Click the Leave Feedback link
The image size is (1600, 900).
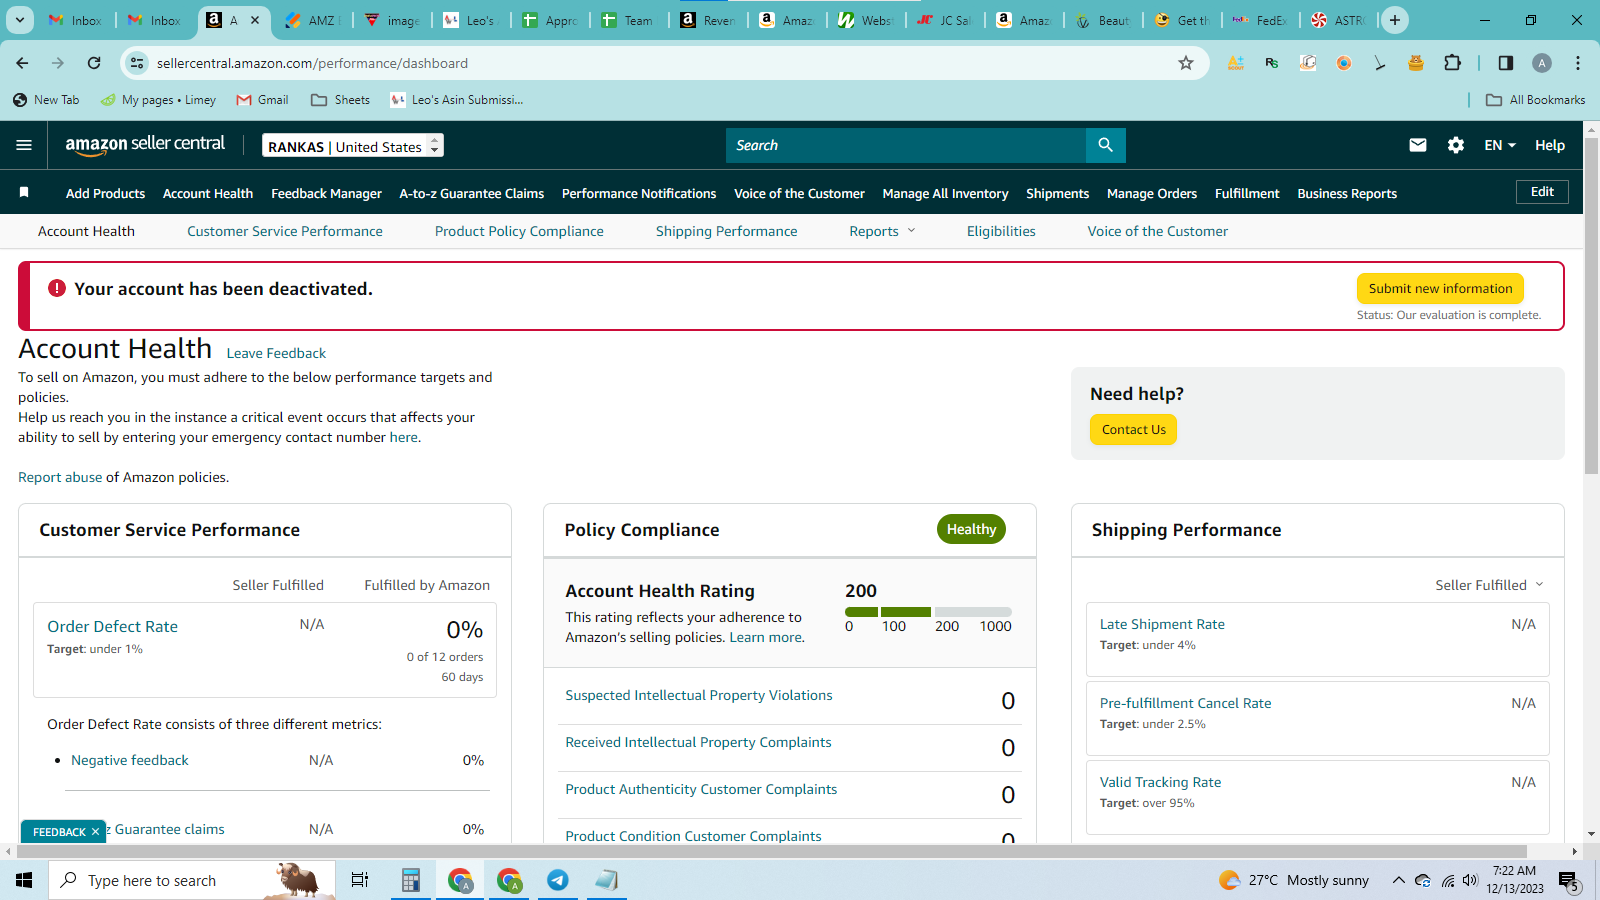(x=276, y=353)
